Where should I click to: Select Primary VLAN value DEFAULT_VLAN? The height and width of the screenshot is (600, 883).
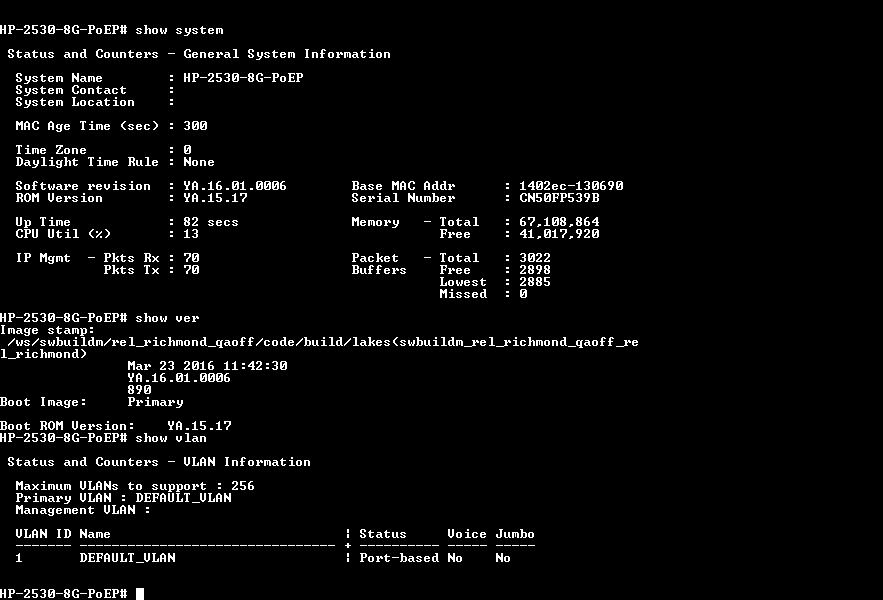pyautogui.click(x=183, y=498)
